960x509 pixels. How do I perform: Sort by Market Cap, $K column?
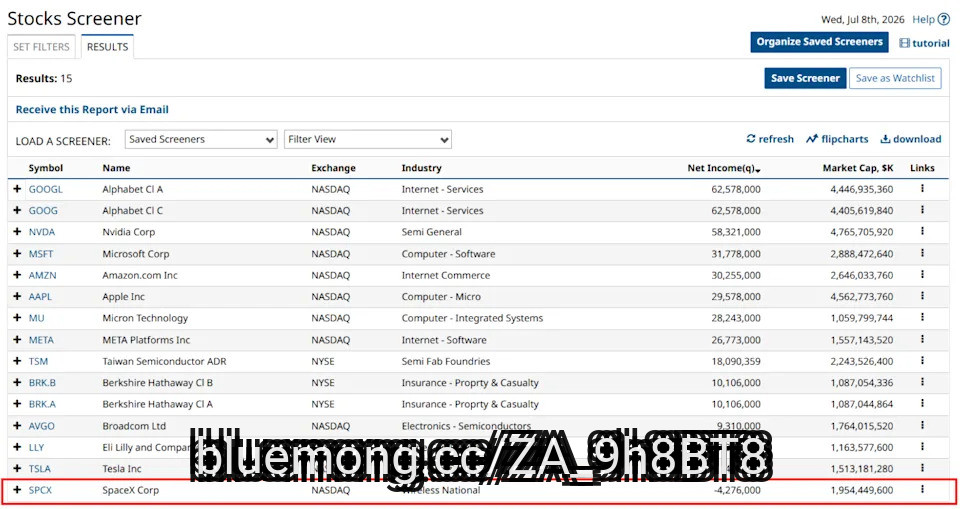click(857, 168)
